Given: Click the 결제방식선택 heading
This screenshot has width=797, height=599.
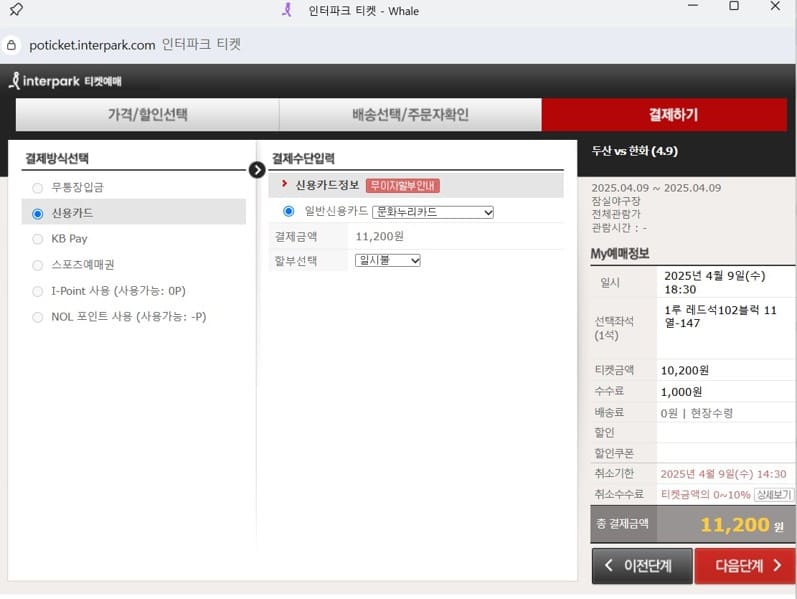Looking at the screenshot, I should 57,159.
